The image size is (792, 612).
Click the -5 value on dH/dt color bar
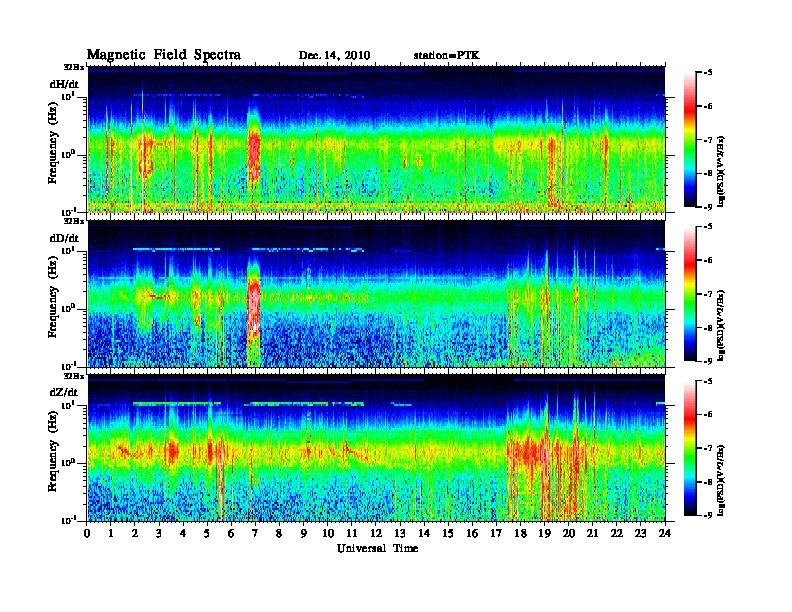pyautogui.click(x=708, y=73)
